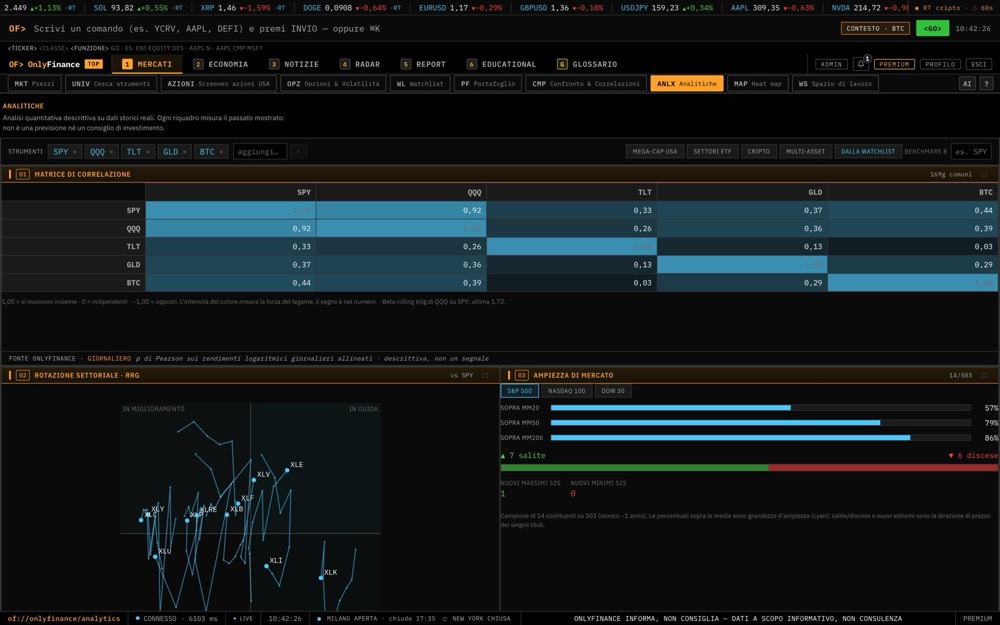
Task: Click the SOPRA MM200 progress bar
Action: point(760,438)
